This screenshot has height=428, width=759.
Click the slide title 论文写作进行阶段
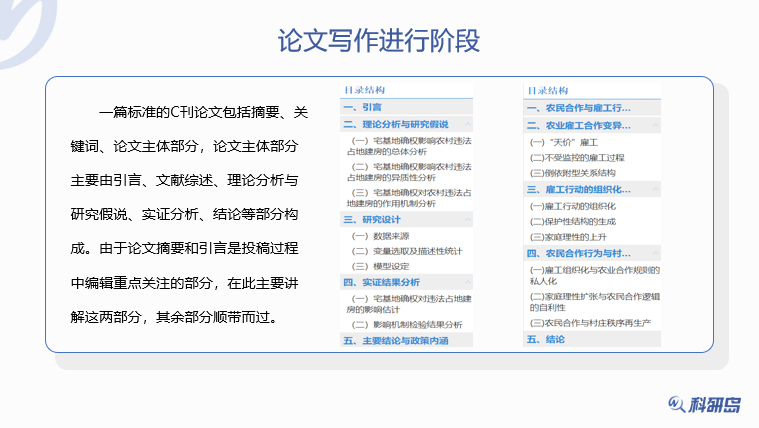379,40
